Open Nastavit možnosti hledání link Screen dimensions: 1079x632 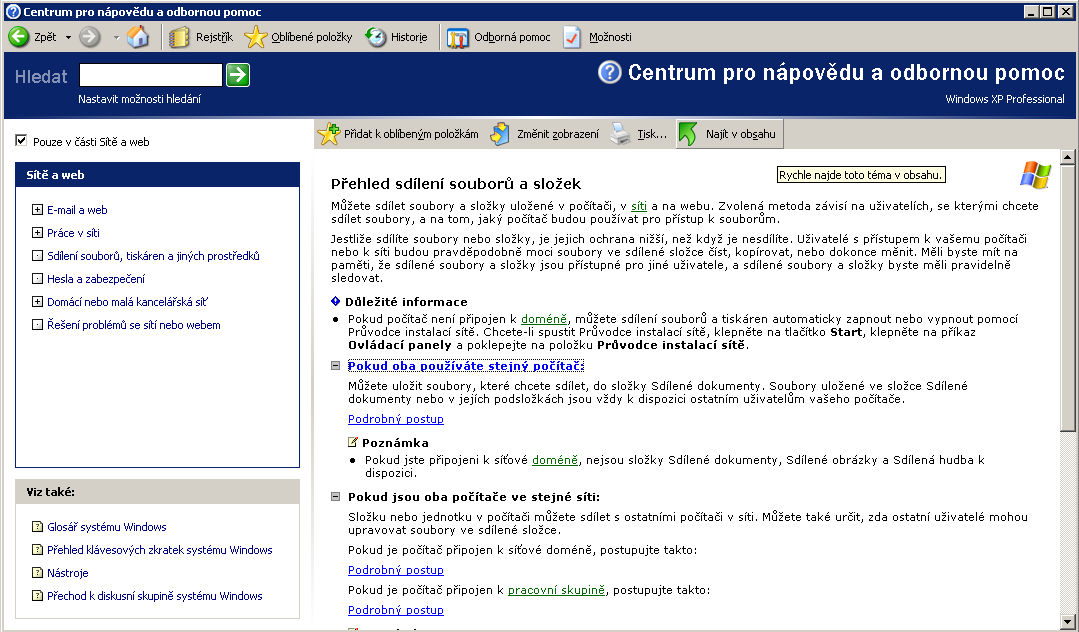tap(140, 99)
